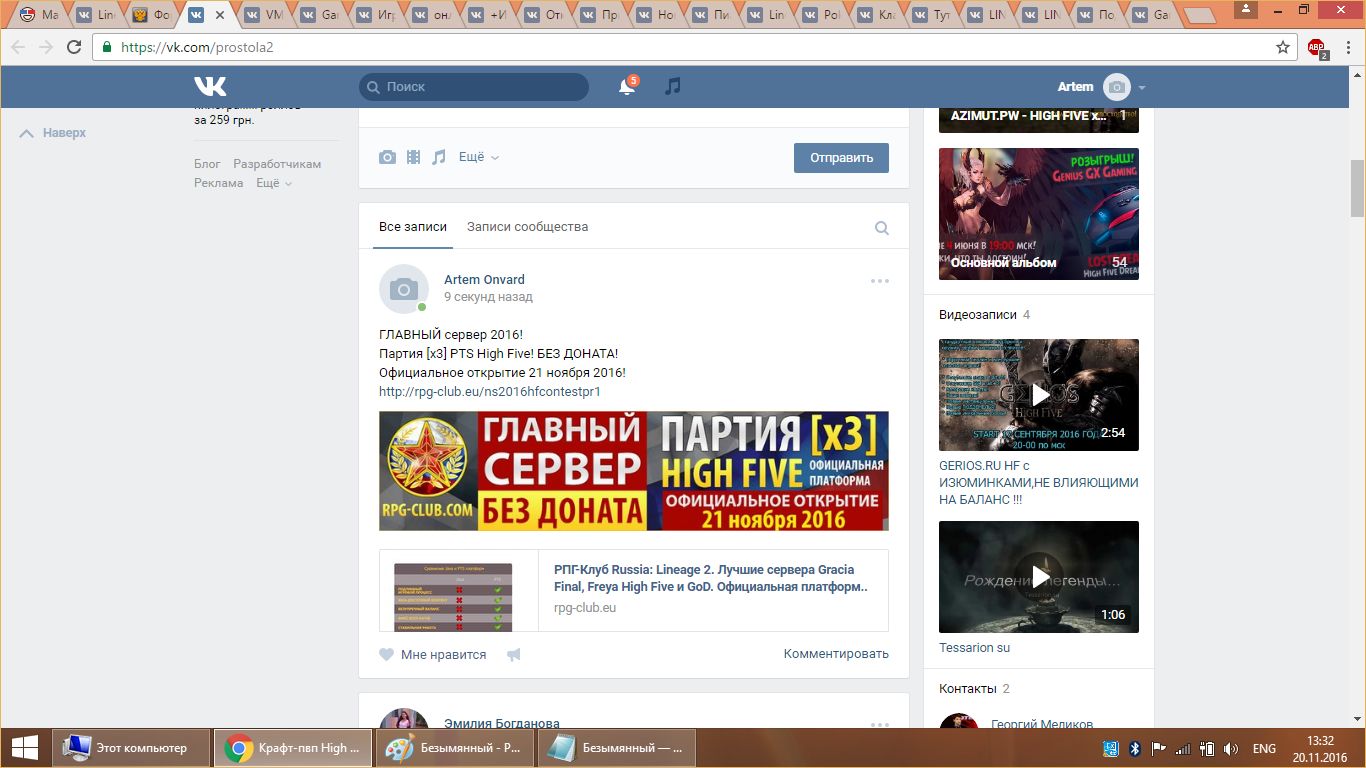
Task: Select the Все записи tab
Action: [412, 227]
